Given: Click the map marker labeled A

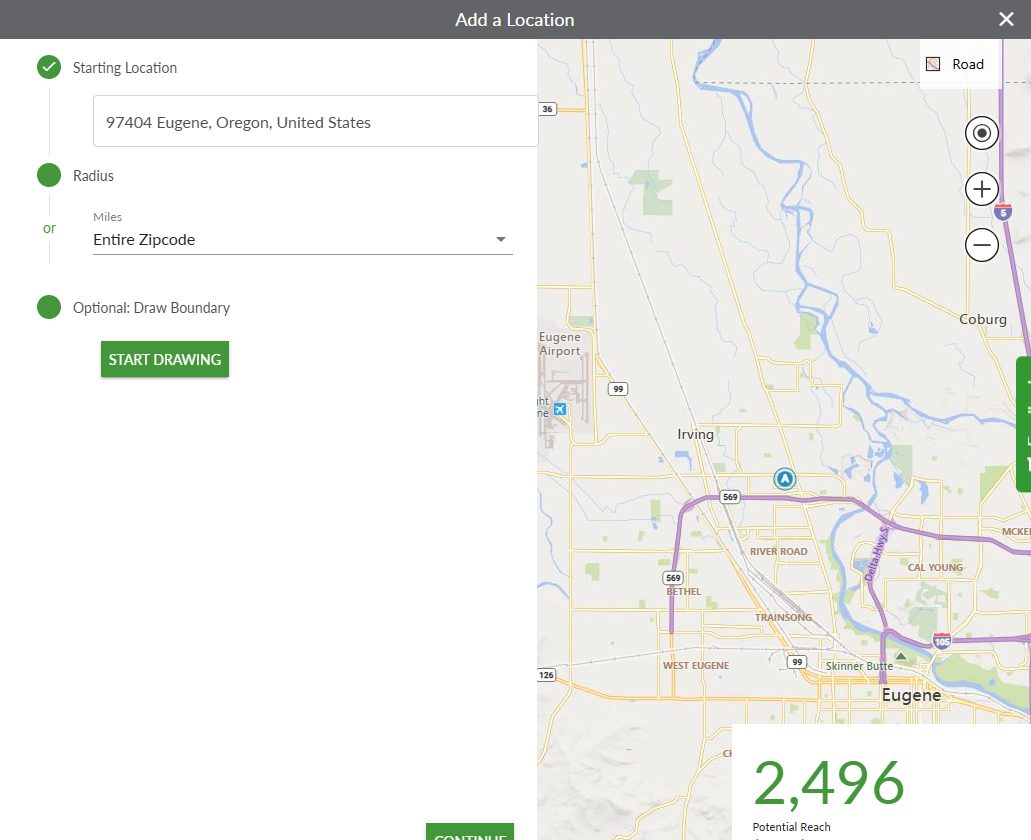Looking at the screenshot, I should (784, 479).
